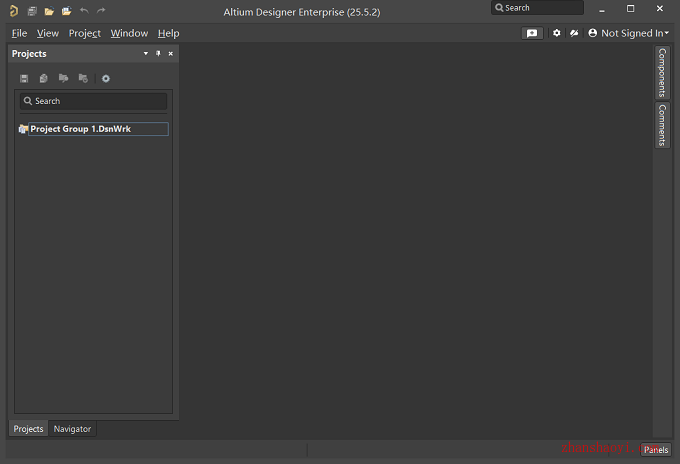Click the Open Project icon in the title bar
This screenshot has width=680, height=464.
coord(66,11)
